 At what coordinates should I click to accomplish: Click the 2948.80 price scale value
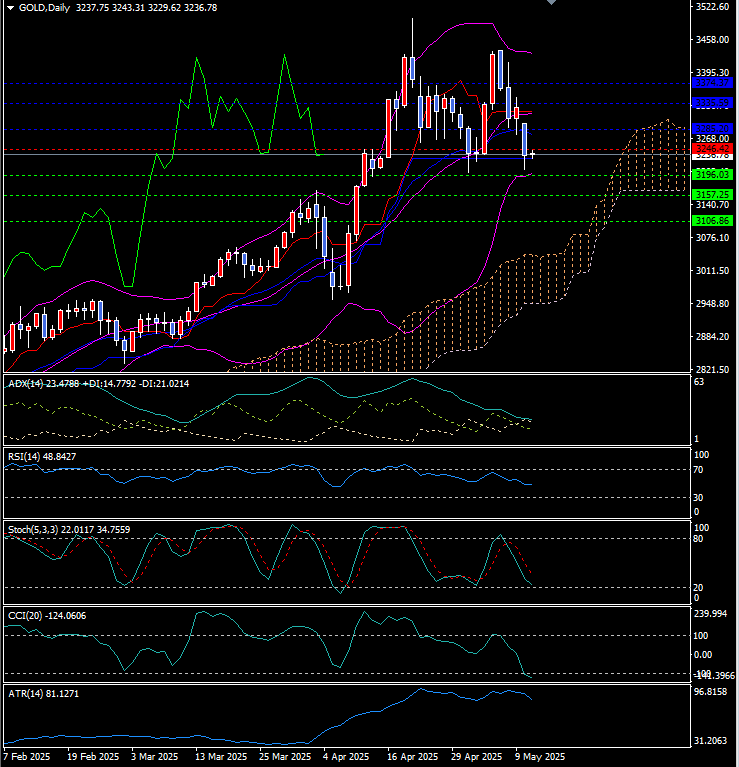(x=712, y=304)
